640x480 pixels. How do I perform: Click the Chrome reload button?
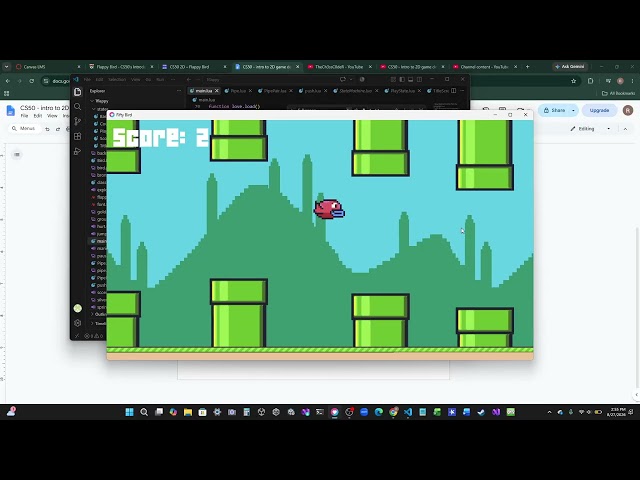tap(31, 81)
